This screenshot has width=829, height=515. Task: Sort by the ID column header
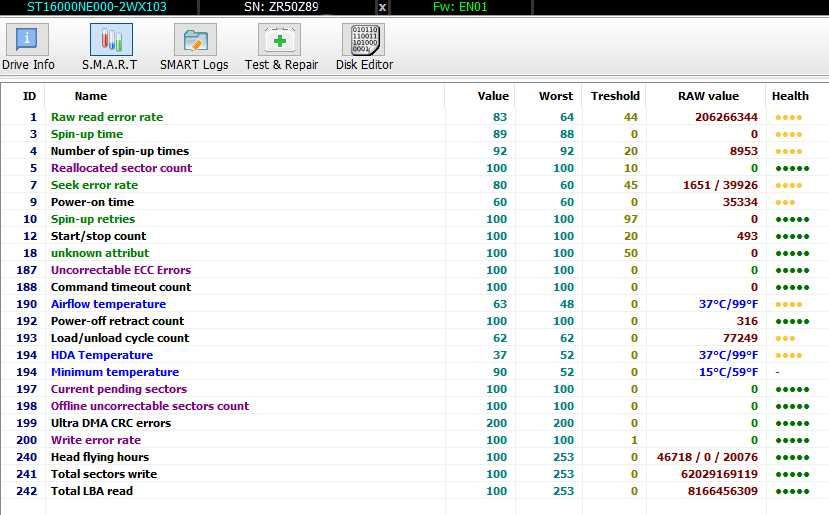coord(30,96)
